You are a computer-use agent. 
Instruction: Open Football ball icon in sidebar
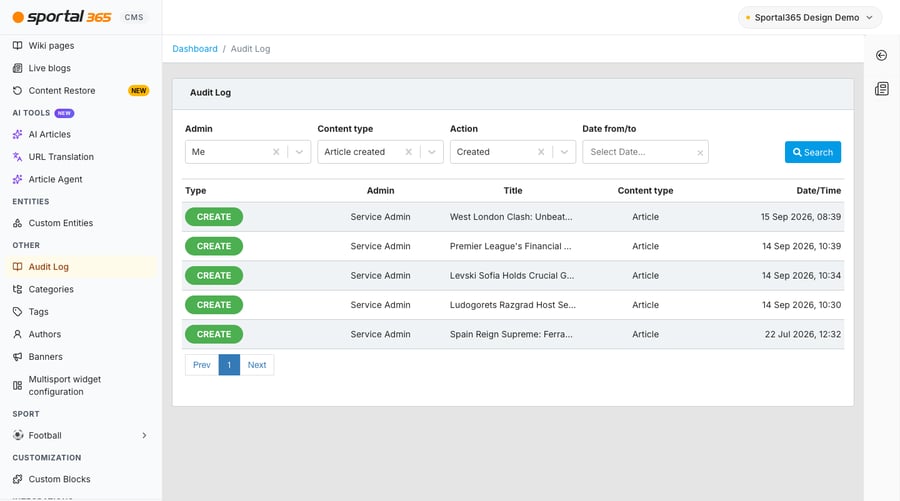18,435
